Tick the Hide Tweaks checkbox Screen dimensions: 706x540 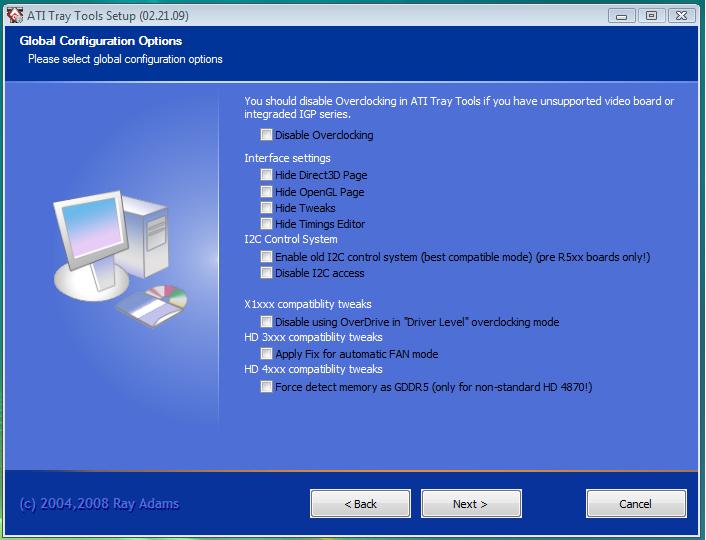(x=266, y=208)
